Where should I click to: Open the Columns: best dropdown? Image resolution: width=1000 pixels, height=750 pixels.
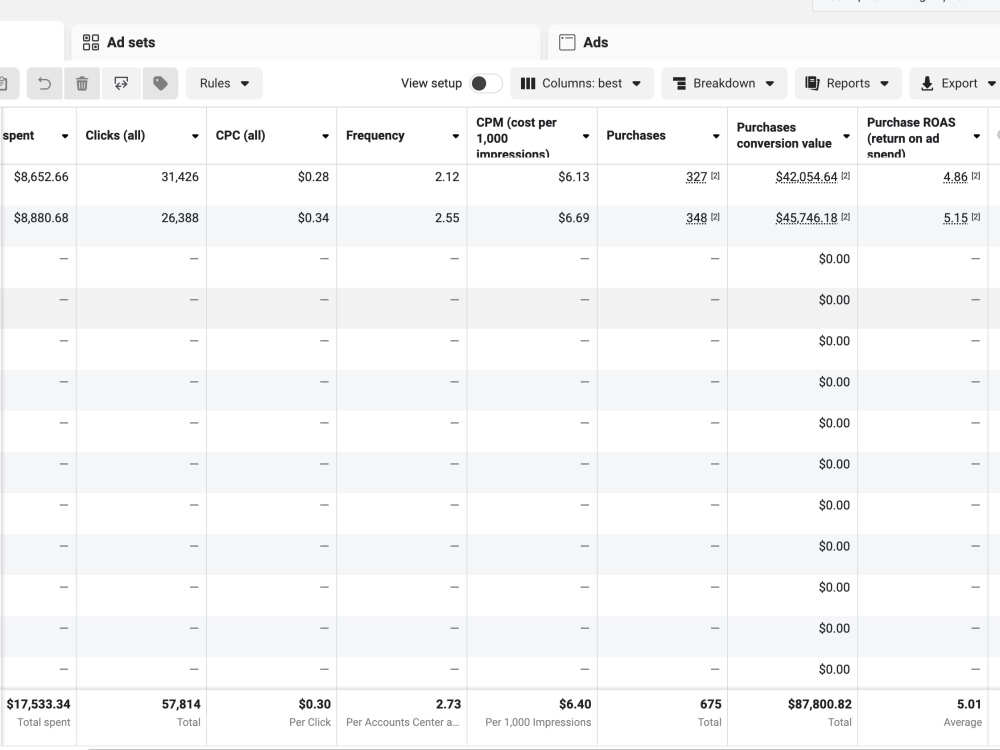tap(582, 84)
